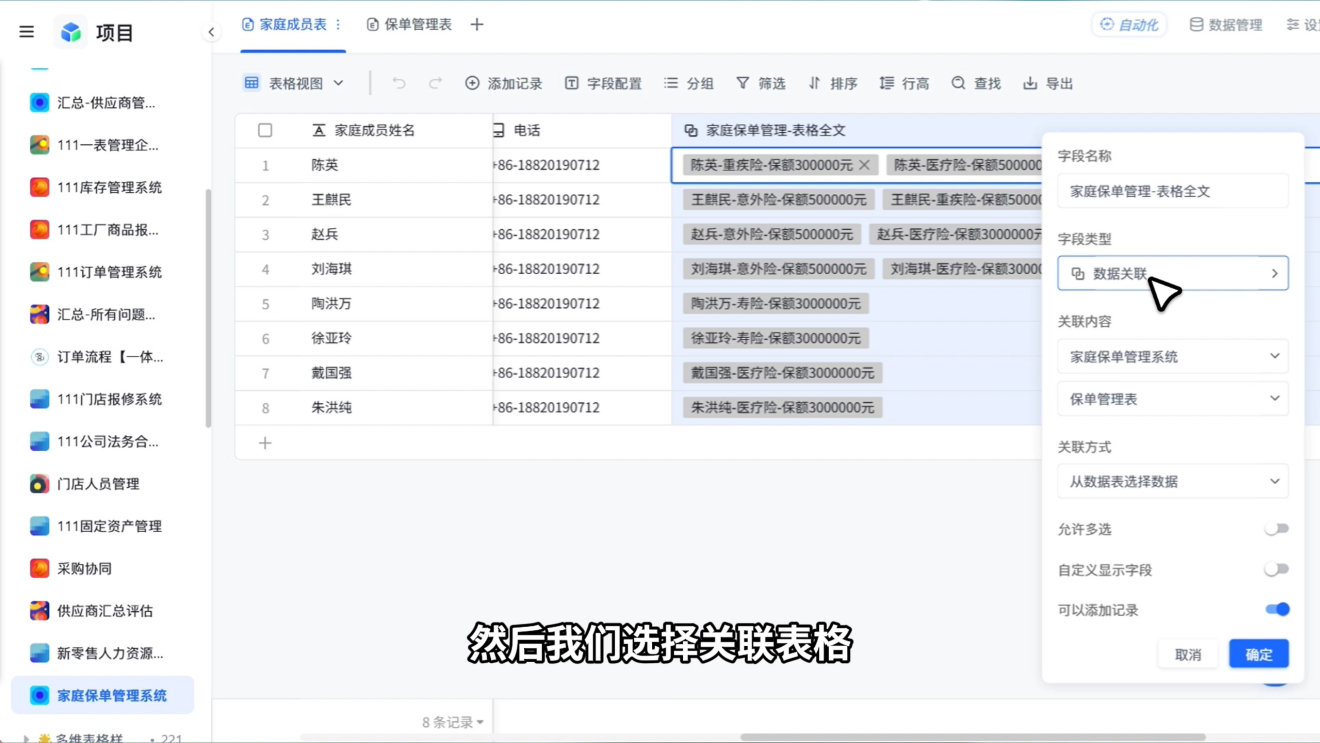Screen dimensions: 1320x743
Task: Open 门店人员管理 project icon
Action: point(40,484)
